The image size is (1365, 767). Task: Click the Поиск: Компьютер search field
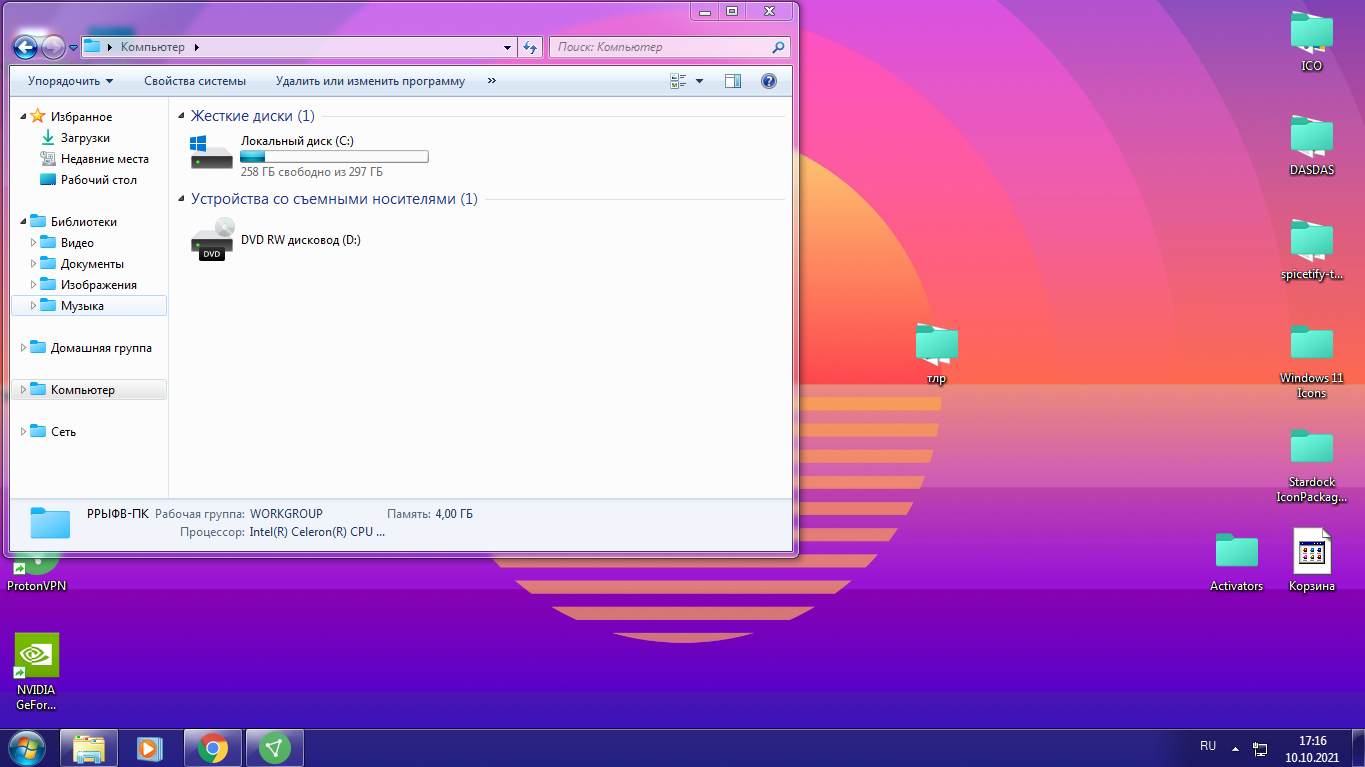pyautogui.click(x=669, y=47)
